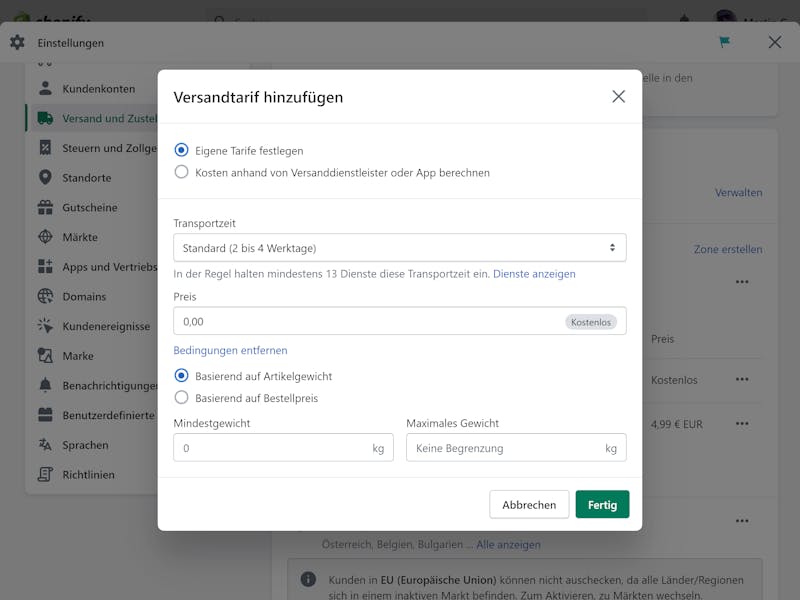The height and width of the screenshot is (600, 800).
Task: Select Basierend auf Bestellpreis radio option
Action: [x=181, y=397]
